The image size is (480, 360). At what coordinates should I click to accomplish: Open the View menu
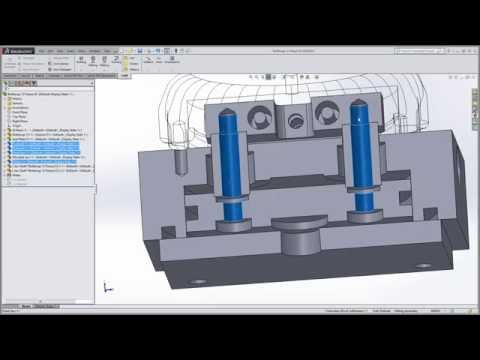point(60,51)
